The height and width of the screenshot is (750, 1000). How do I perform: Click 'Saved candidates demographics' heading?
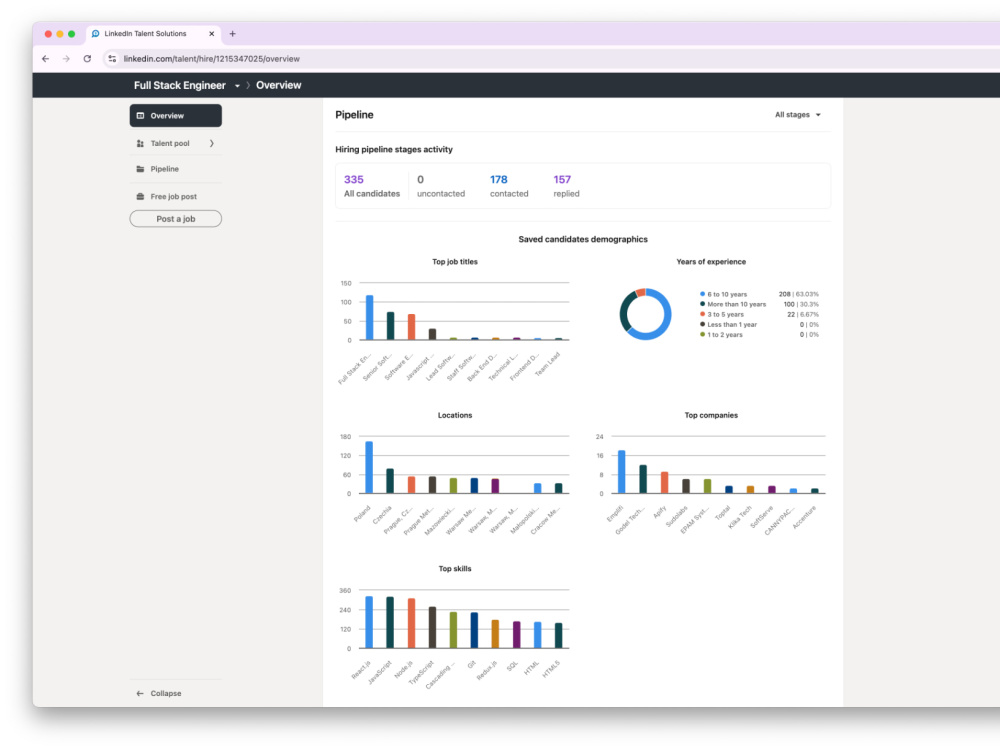coord(583,239)
